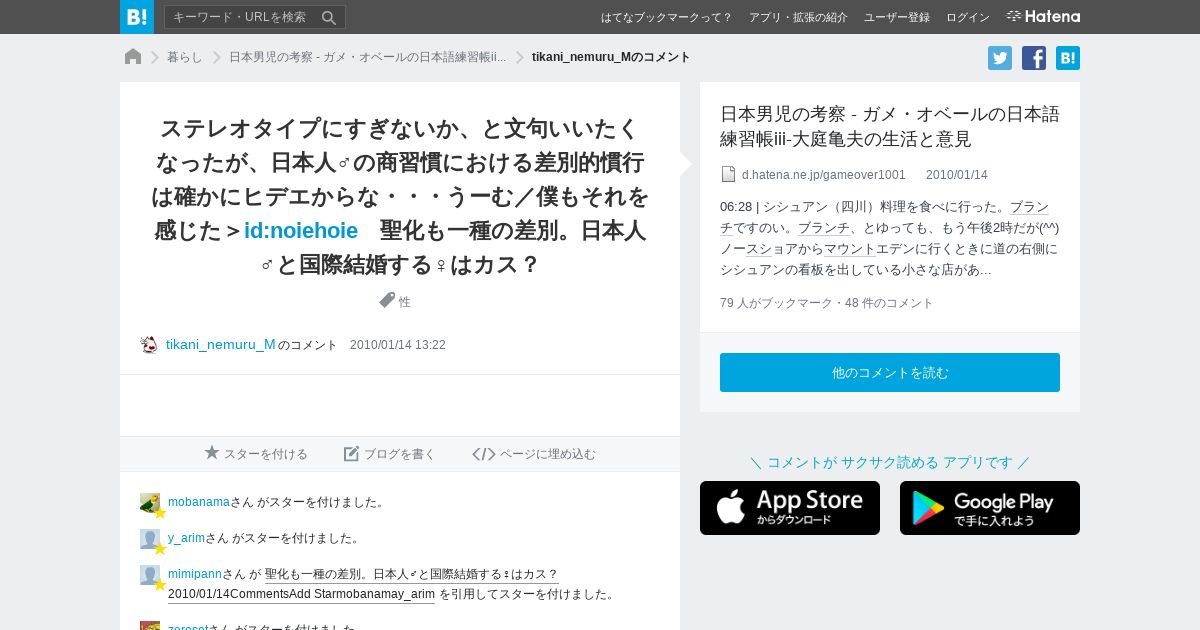
Task: Open d.hatena.ne.jp/gameover1001 link
Action: click(823, 175)
